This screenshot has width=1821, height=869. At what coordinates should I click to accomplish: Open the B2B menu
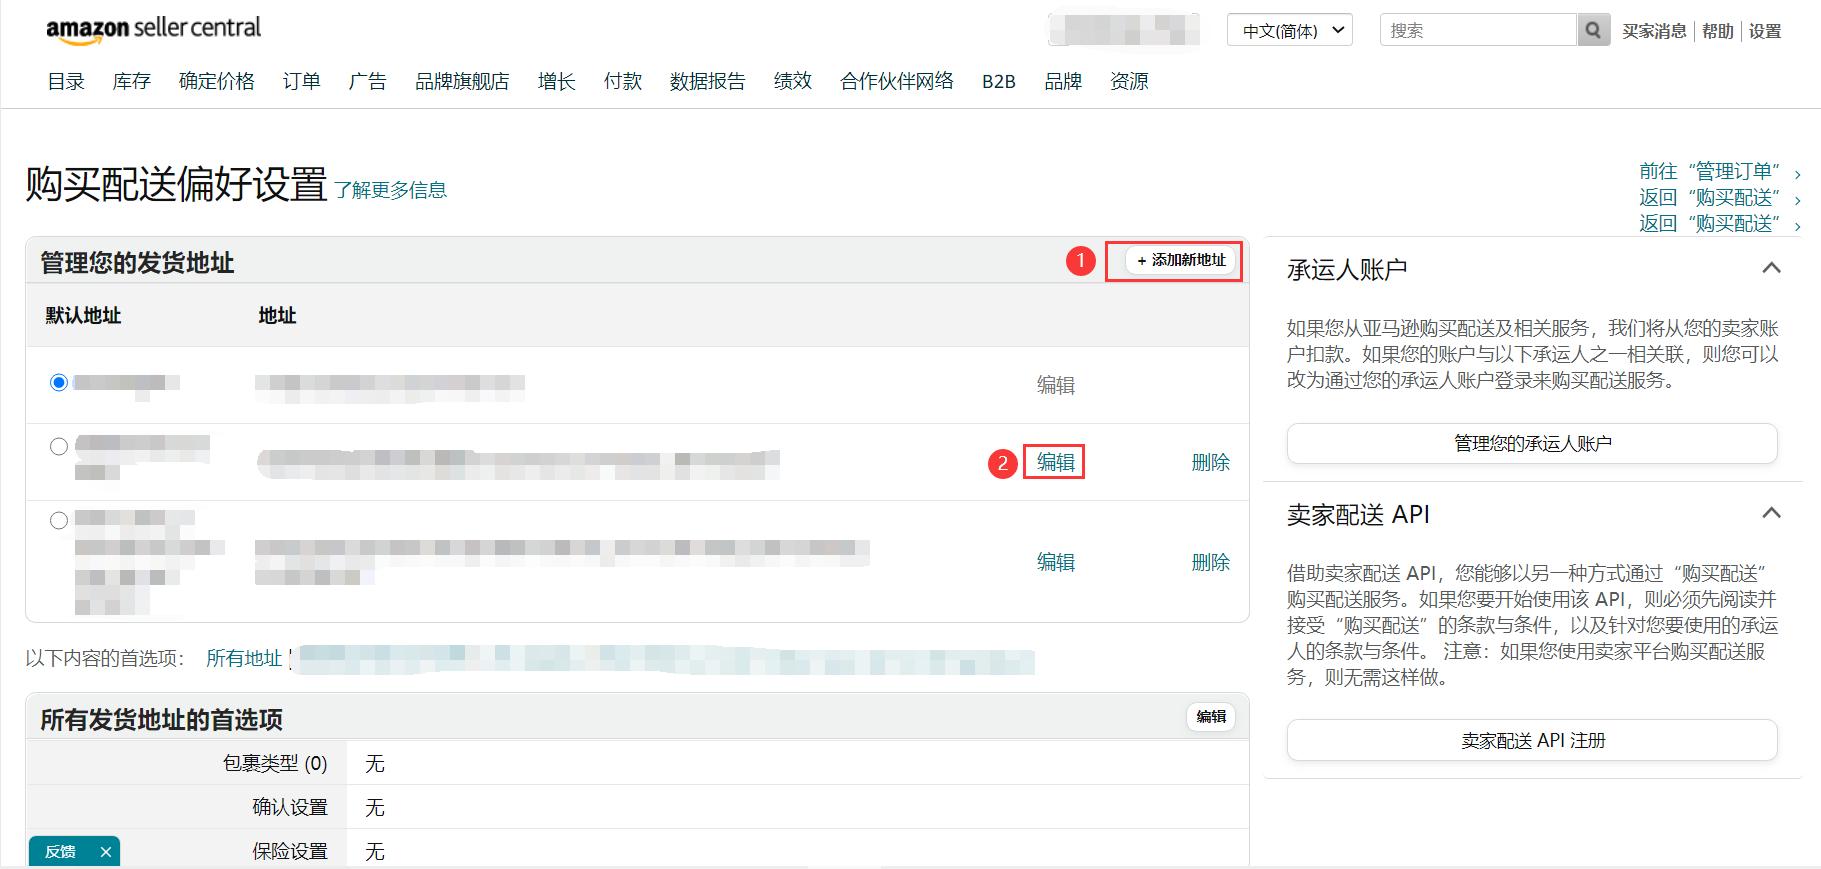click(999, 81)
